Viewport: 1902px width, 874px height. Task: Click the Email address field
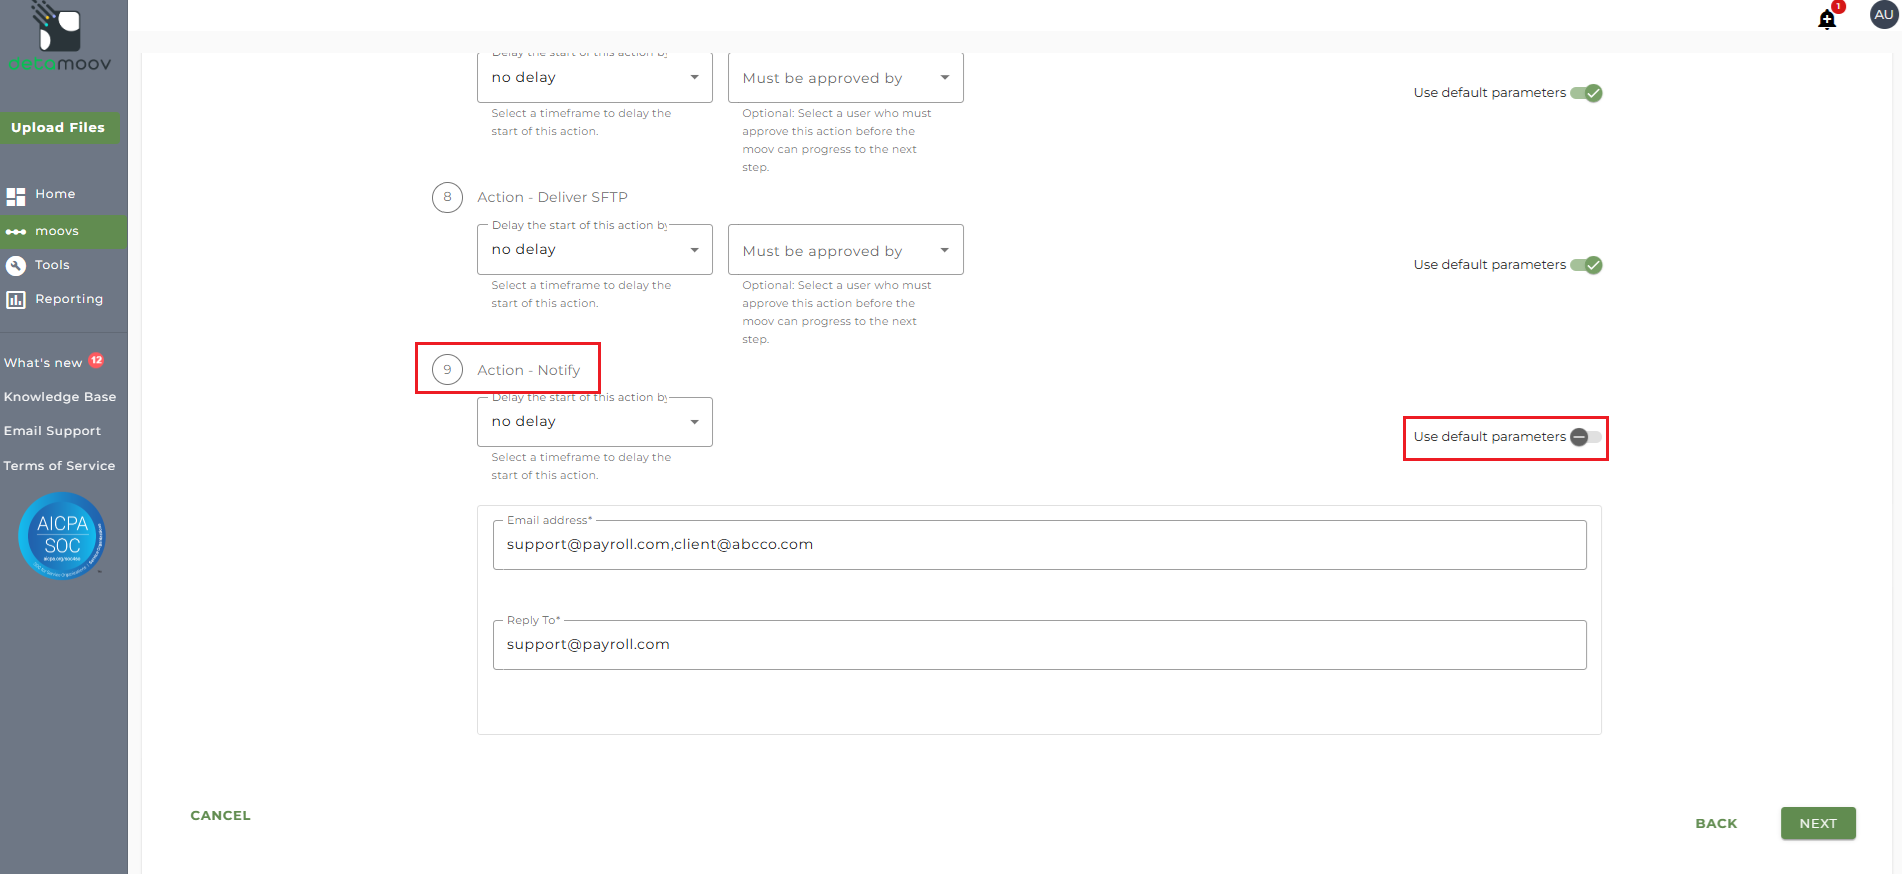[x=1040, y=545]
